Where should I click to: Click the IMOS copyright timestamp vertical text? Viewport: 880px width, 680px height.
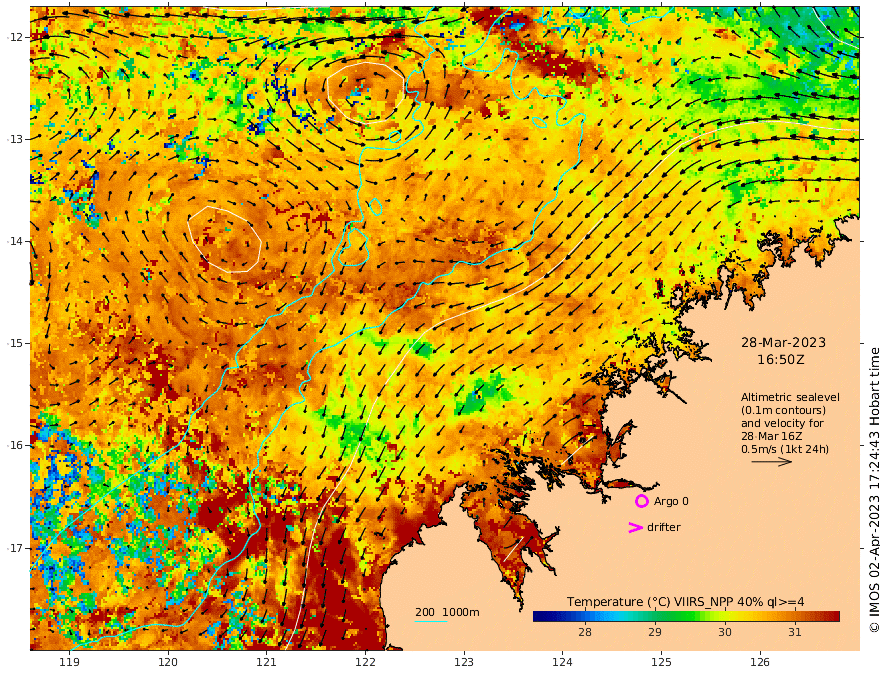click(x=874, y=490)
